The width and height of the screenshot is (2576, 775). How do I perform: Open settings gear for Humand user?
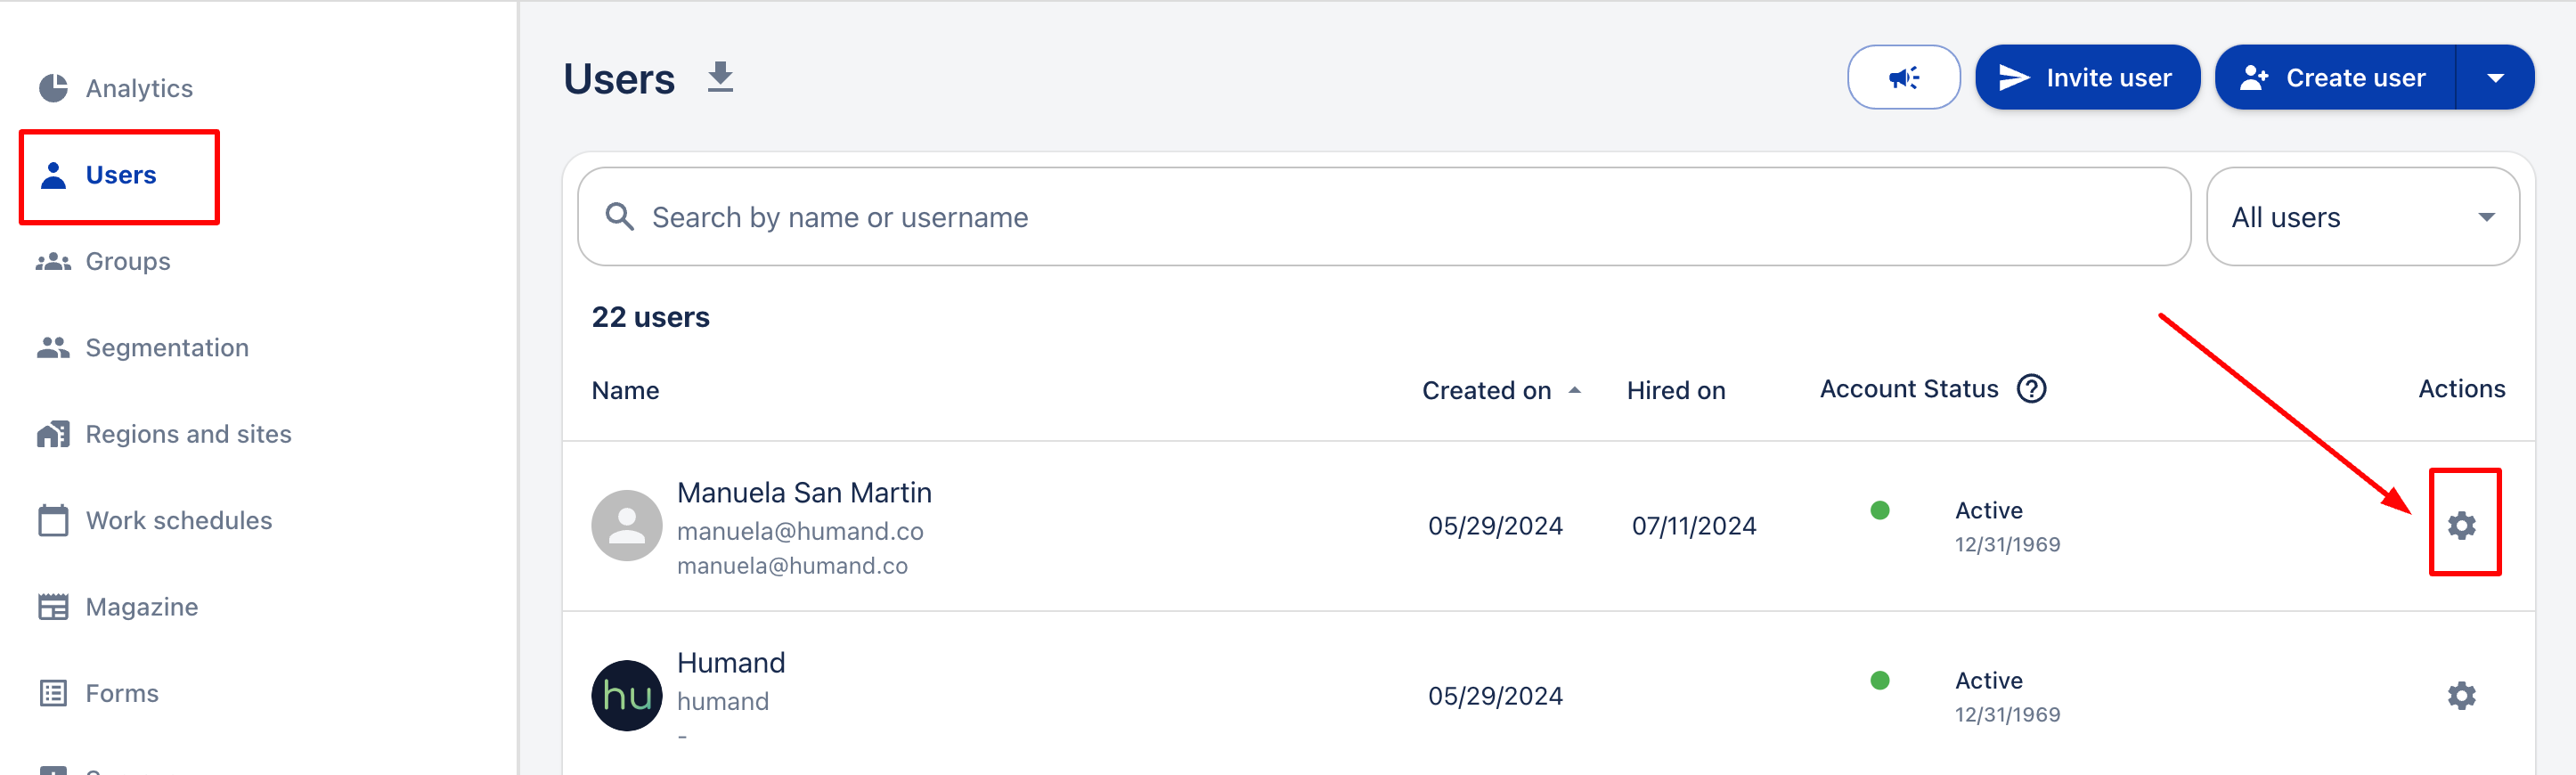click(x=2461, y=695)
